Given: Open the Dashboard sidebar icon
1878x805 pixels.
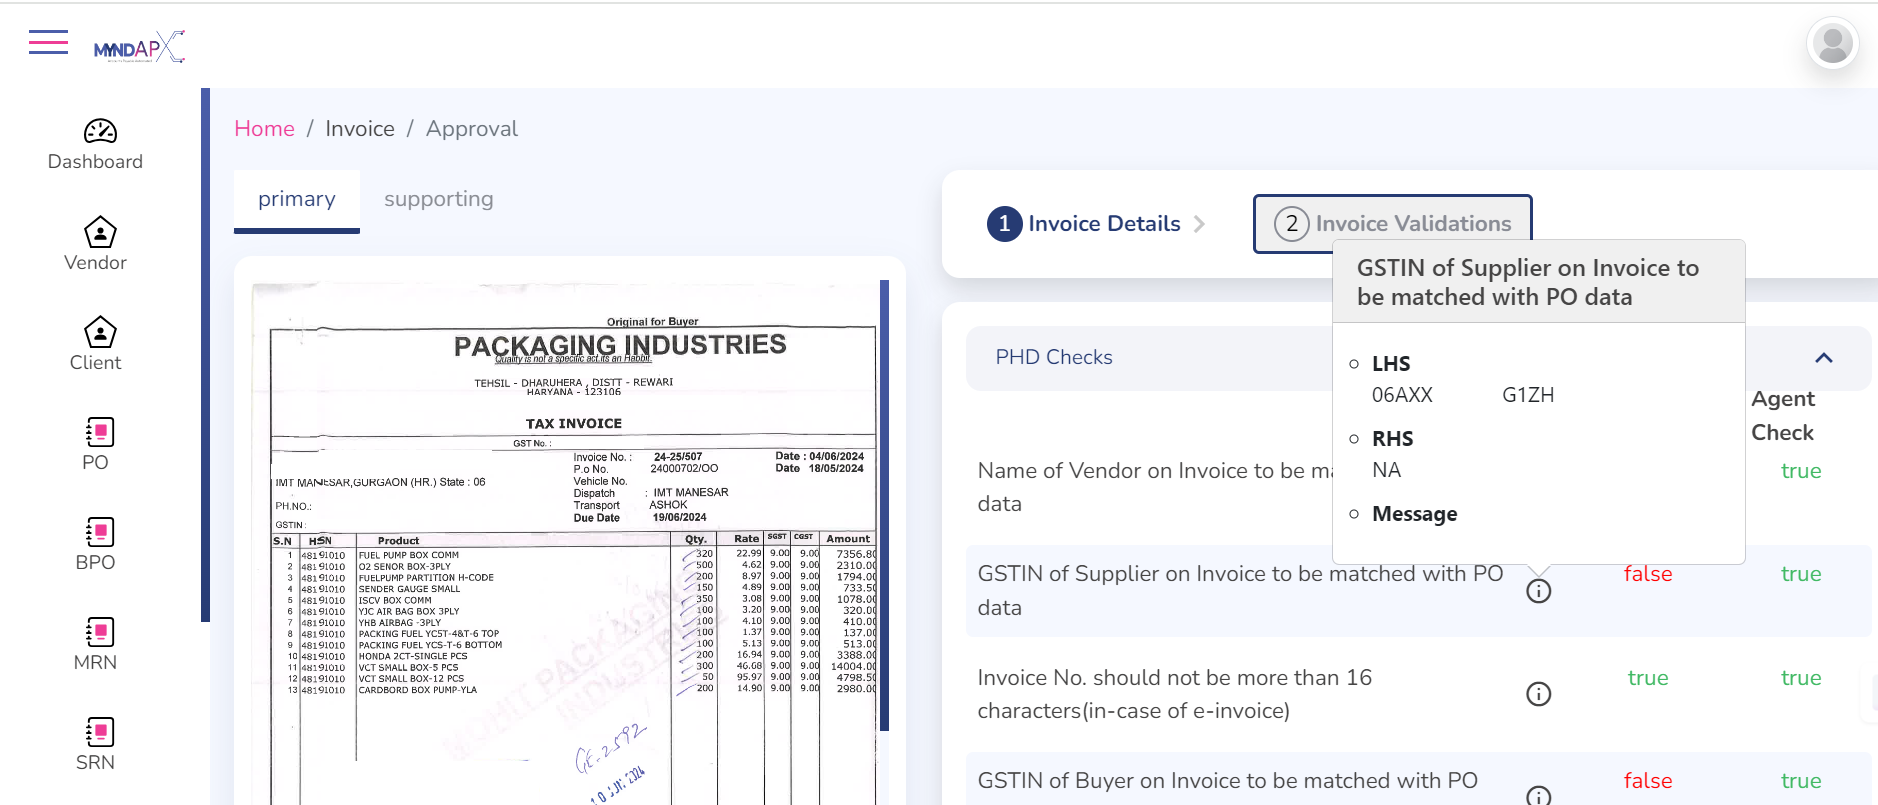Looking at the screenshot, I should [x=100, y=131].
